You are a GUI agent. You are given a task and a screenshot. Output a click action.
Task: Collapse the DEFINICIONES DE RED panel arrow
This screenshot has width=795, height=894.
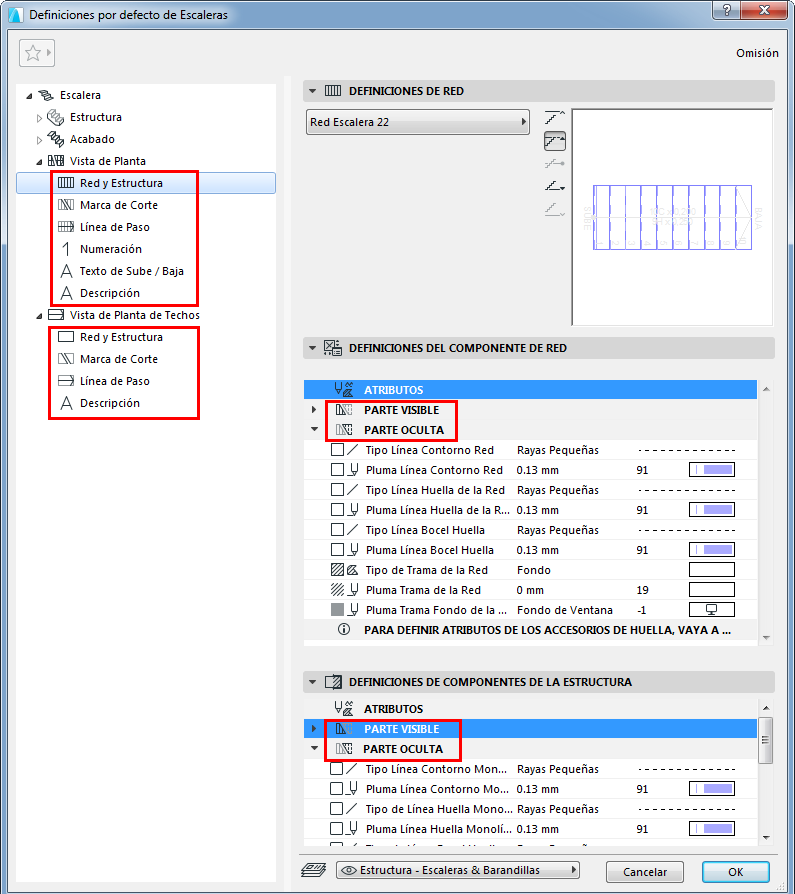[313, 91]
